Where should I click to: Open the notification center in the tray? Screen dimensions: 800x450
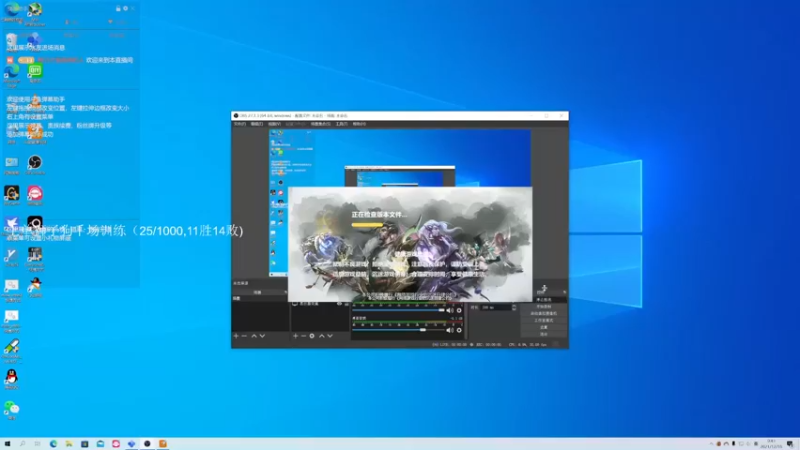[x=790, y=444]
